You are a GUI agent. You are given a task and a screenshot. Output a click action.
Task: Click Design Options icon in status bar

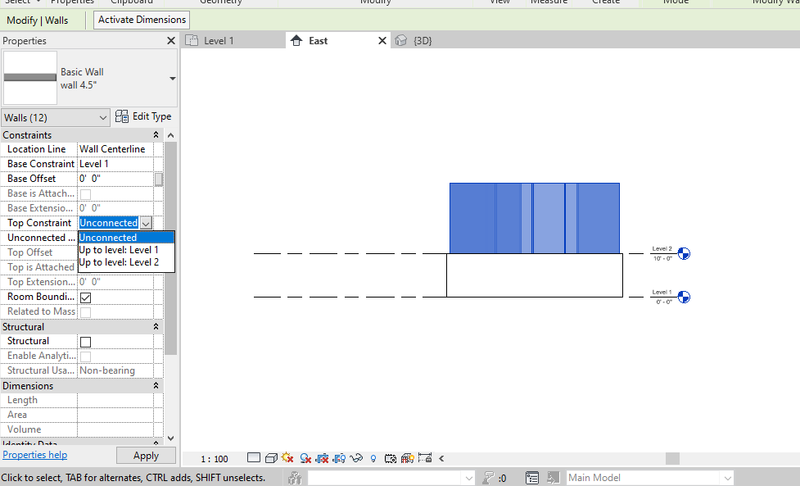532,478
